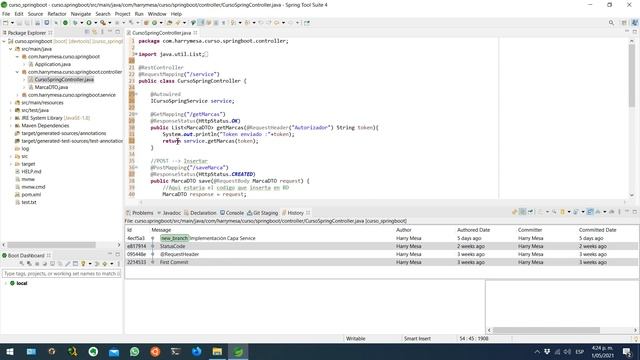This screenshot has width=640, height=360.
Task: Expand the folded import statement
Action: (x=136, y=54)
